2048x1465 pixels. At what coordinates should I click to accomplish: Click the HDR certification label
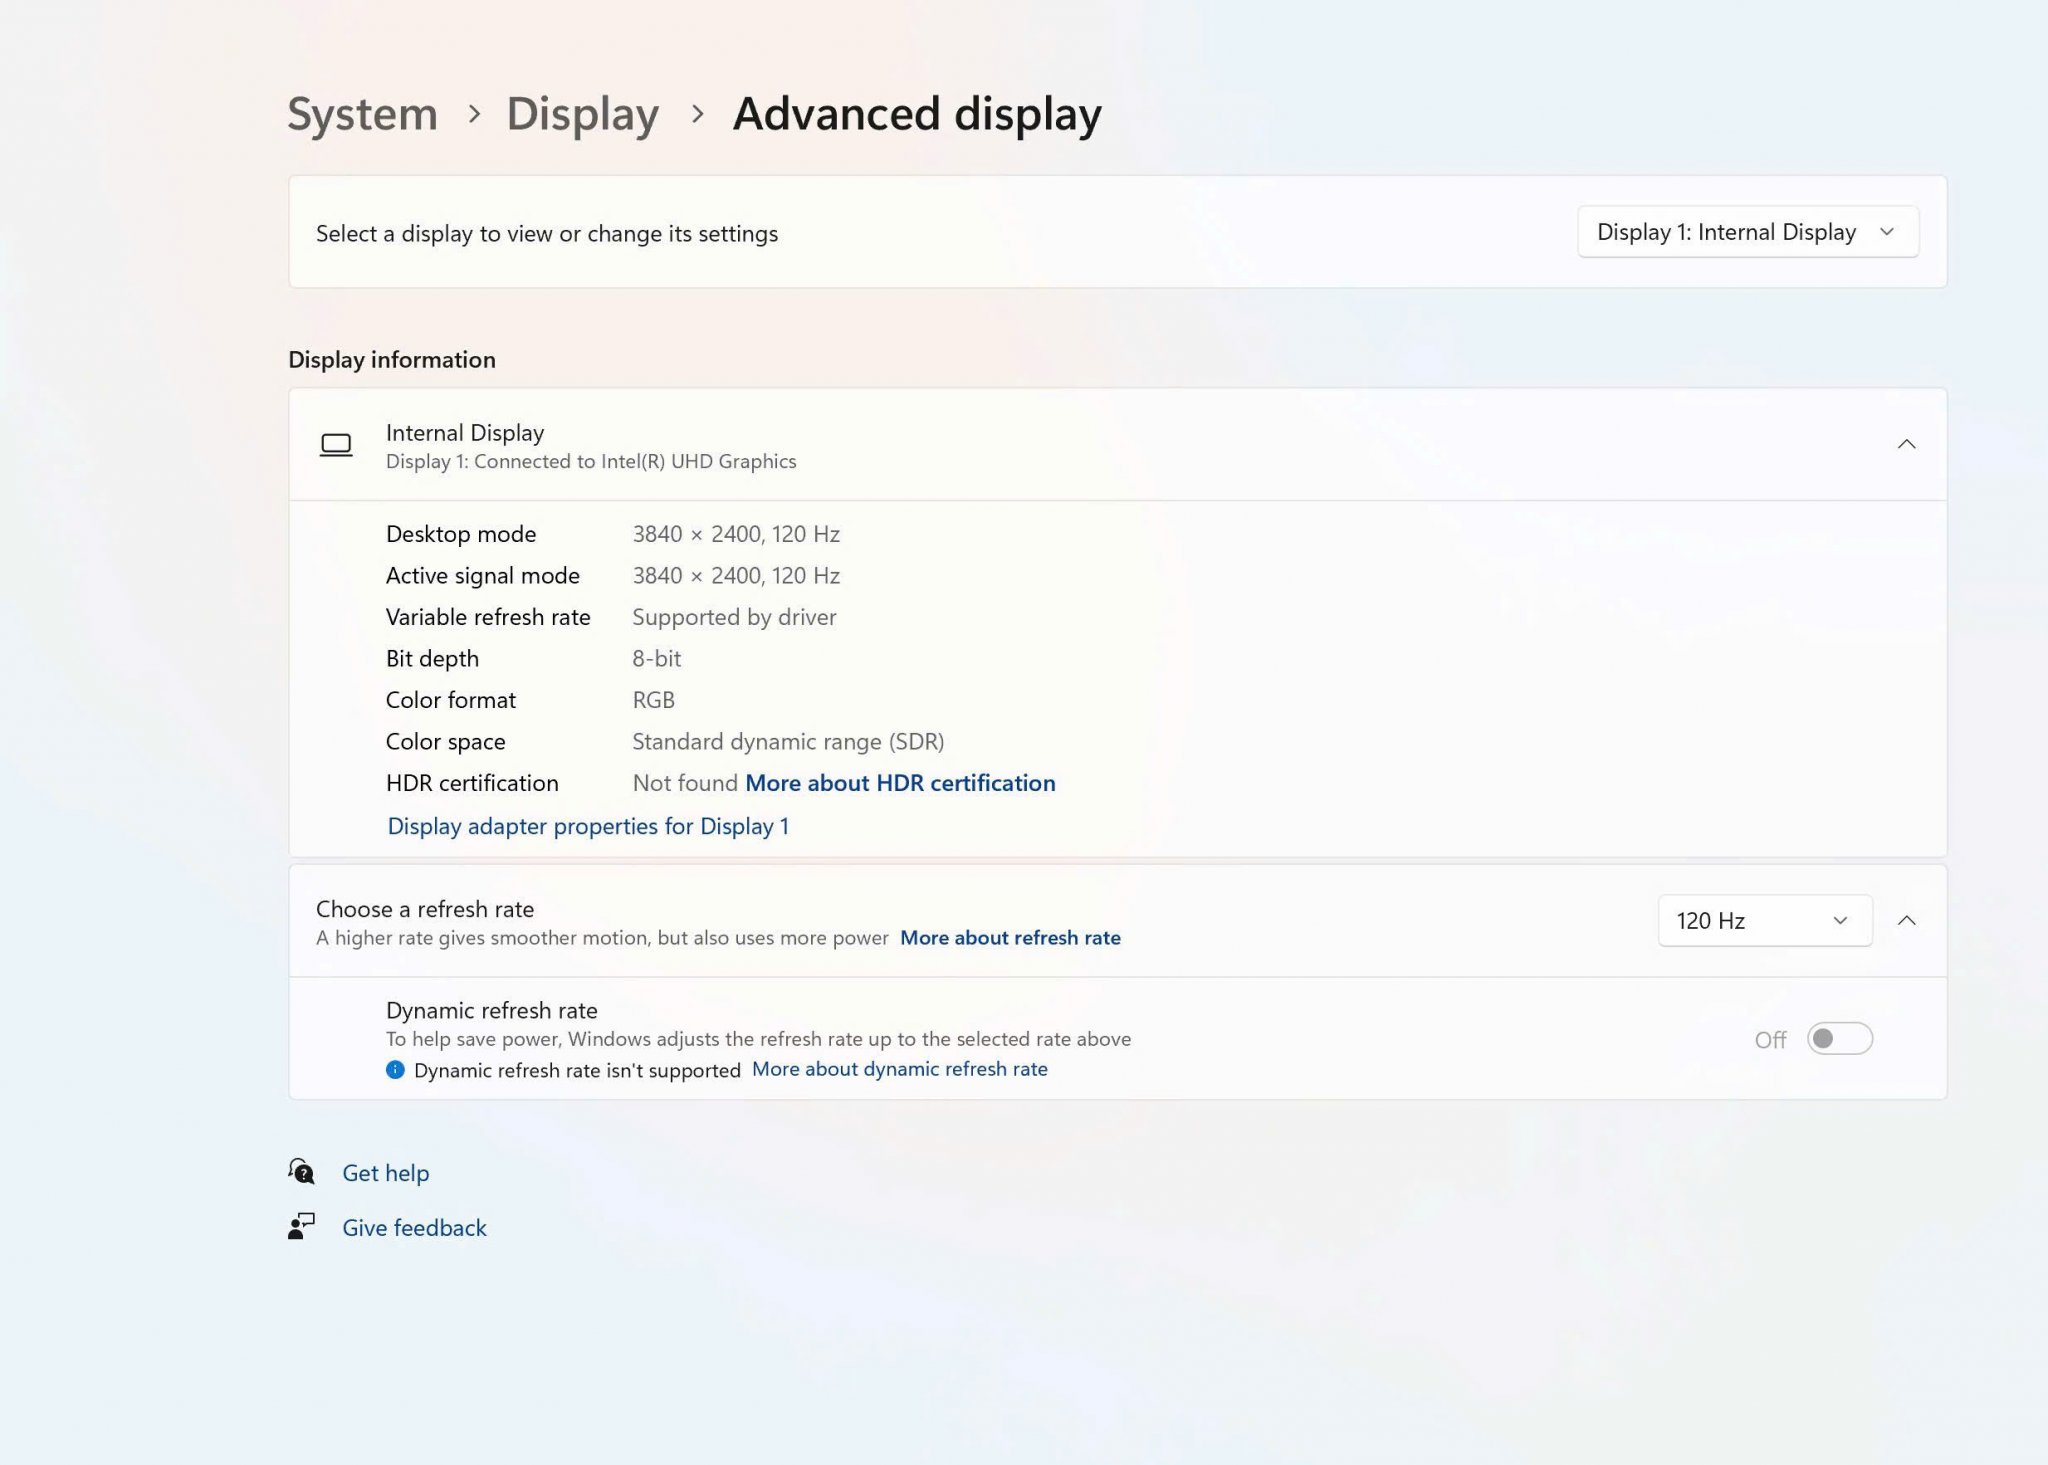click(x=472, y=783)
